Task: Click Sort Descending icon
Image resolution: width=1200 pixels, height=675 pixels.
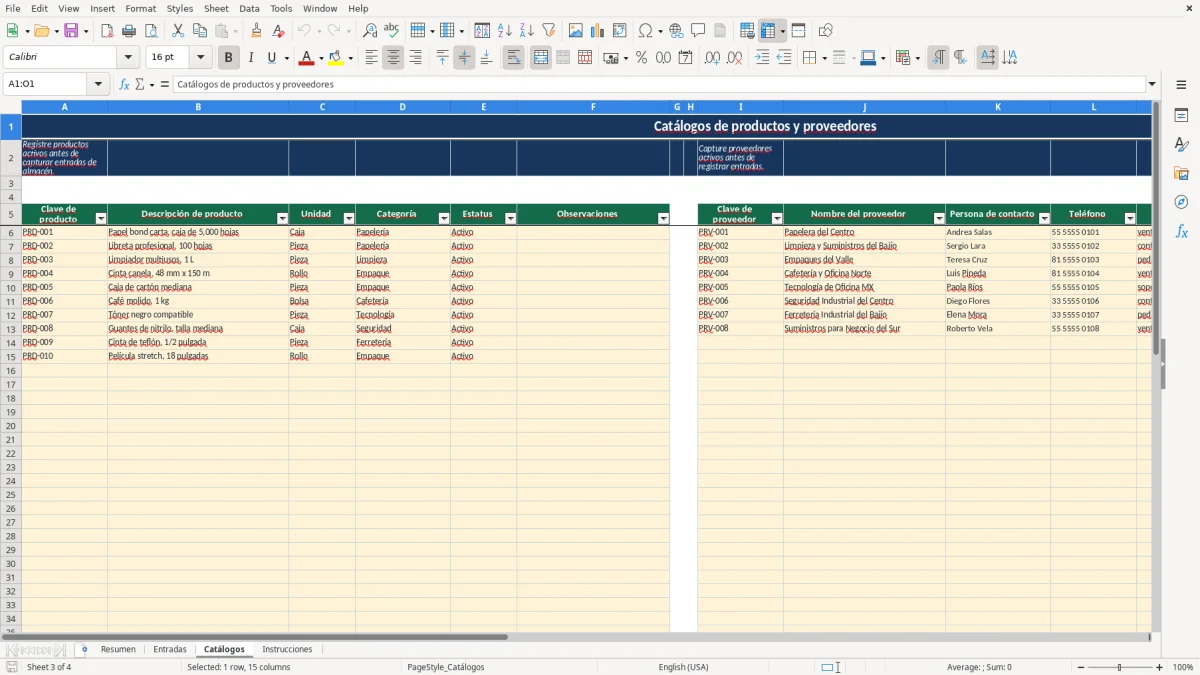Action: 527,31
